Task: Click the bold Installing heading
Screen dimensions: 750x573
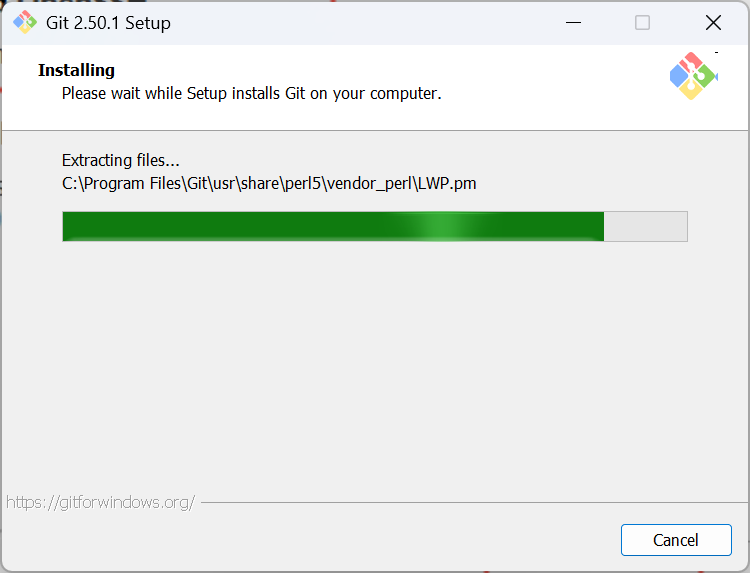Action: click(77, 70)
